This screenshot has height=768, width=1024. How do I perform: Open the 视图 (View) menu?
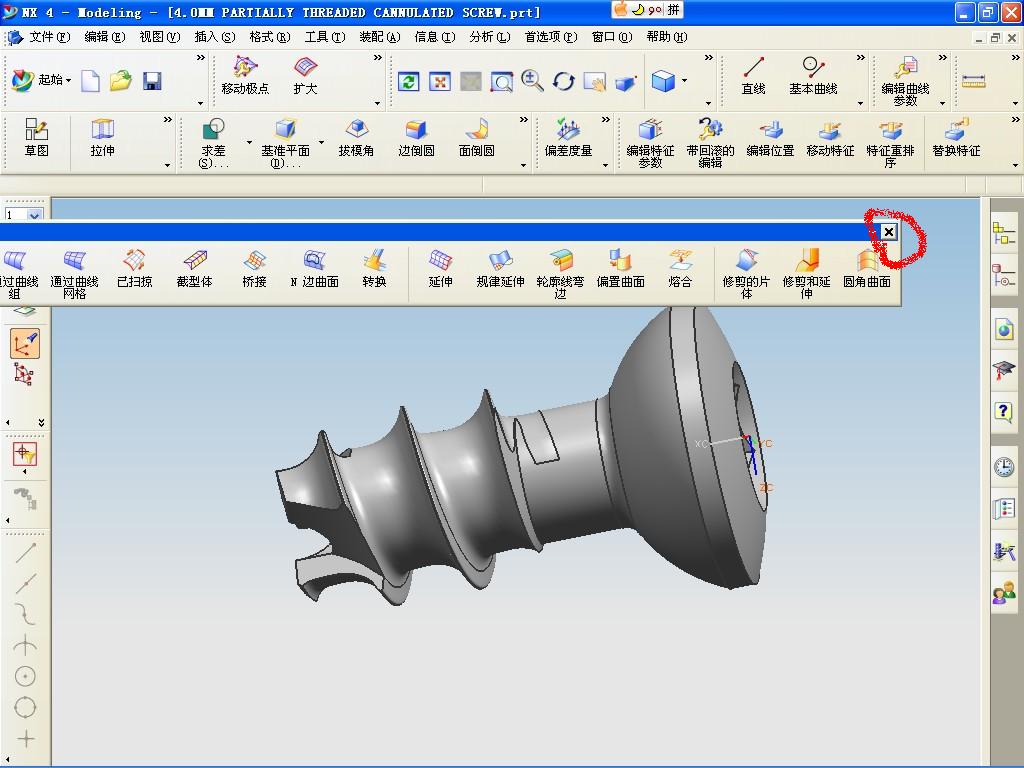[x=159, y=37]
